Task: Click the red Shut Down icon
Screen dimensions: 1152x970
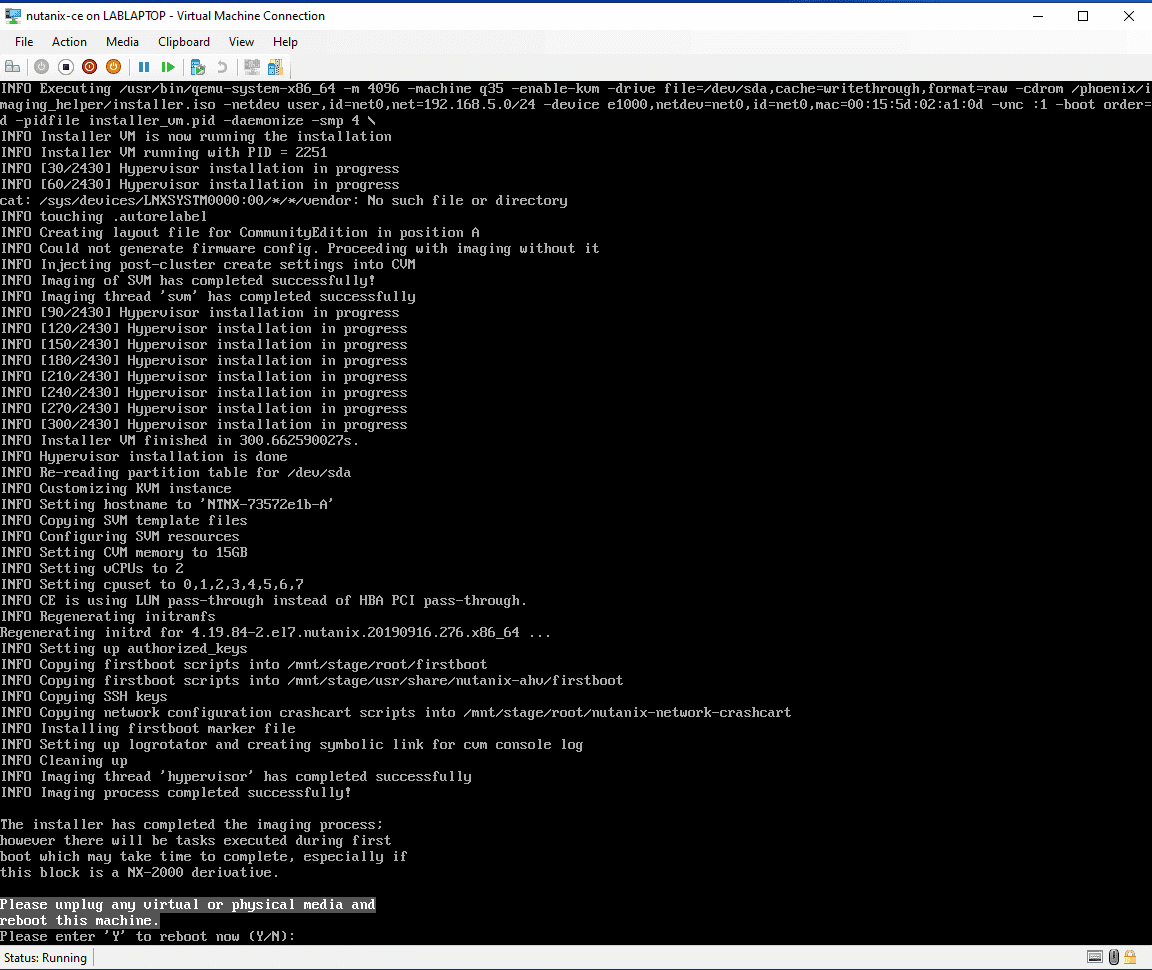Action: [89, 67]
